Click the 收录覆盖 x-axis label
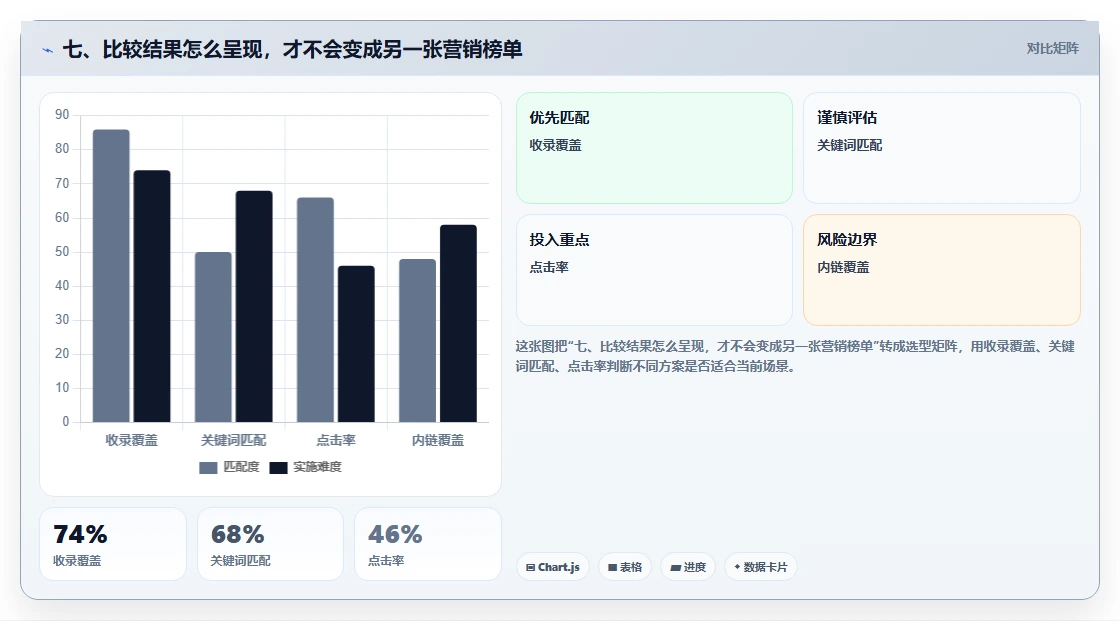Viewport: 1120px width, 621px height. pyautogui.click(x=131, y=440)
